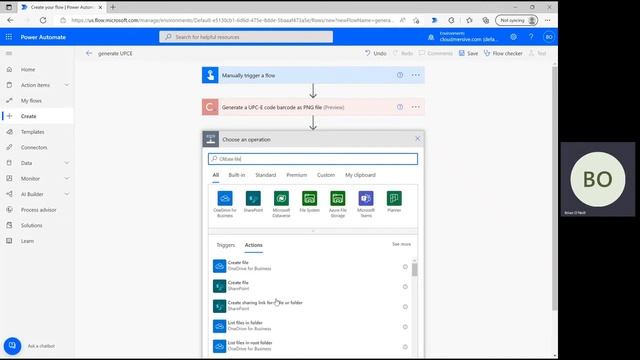Open Flow checker
This screenshot has height=360, width=640.
(503, 53)
